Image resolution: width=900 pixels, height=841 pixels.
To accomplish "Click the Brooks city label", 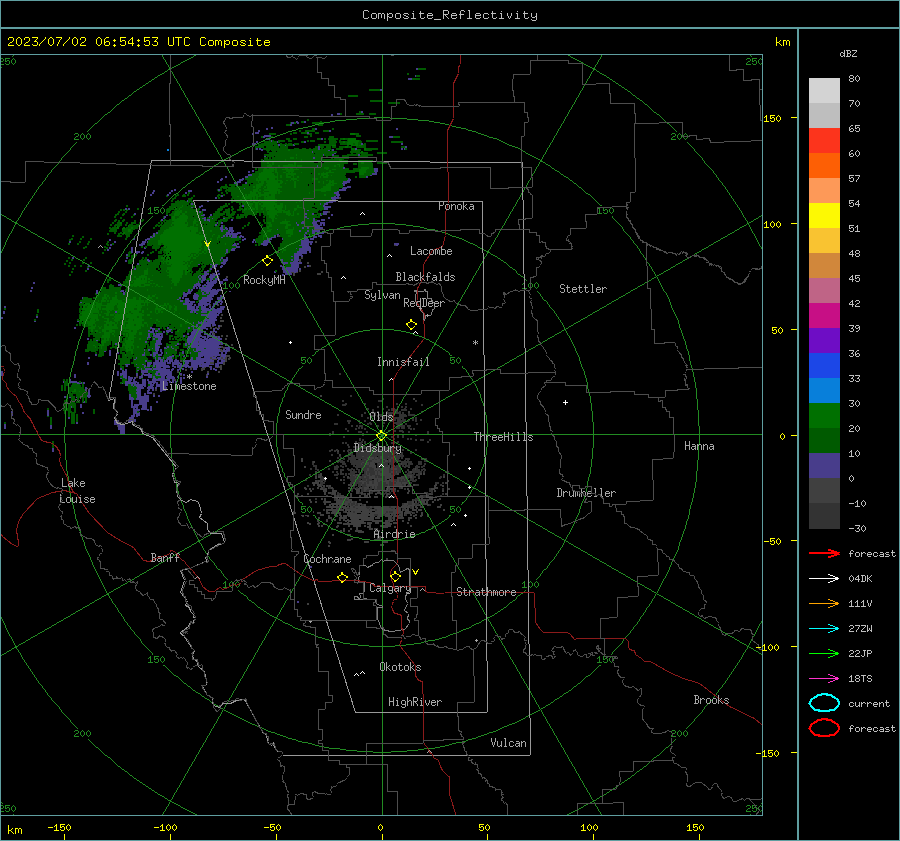I will click(x=711, y=700).
